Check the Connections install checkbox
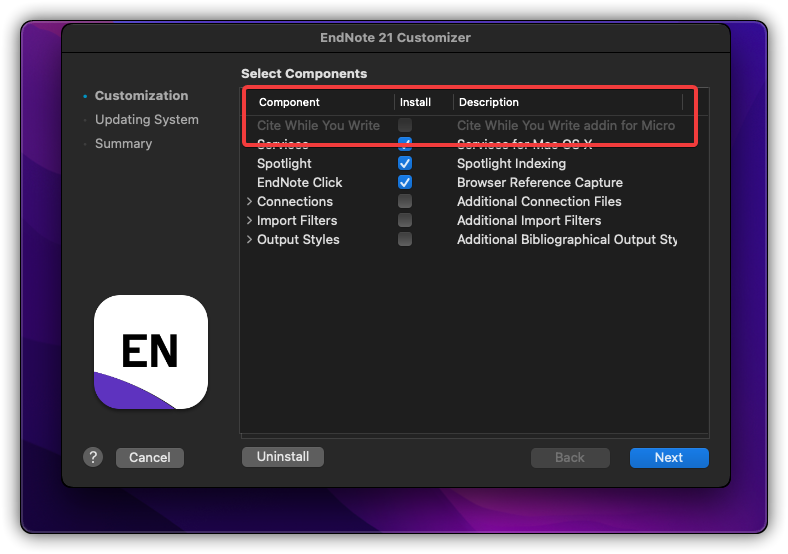788x554 pixels. (x=405, y=202)
